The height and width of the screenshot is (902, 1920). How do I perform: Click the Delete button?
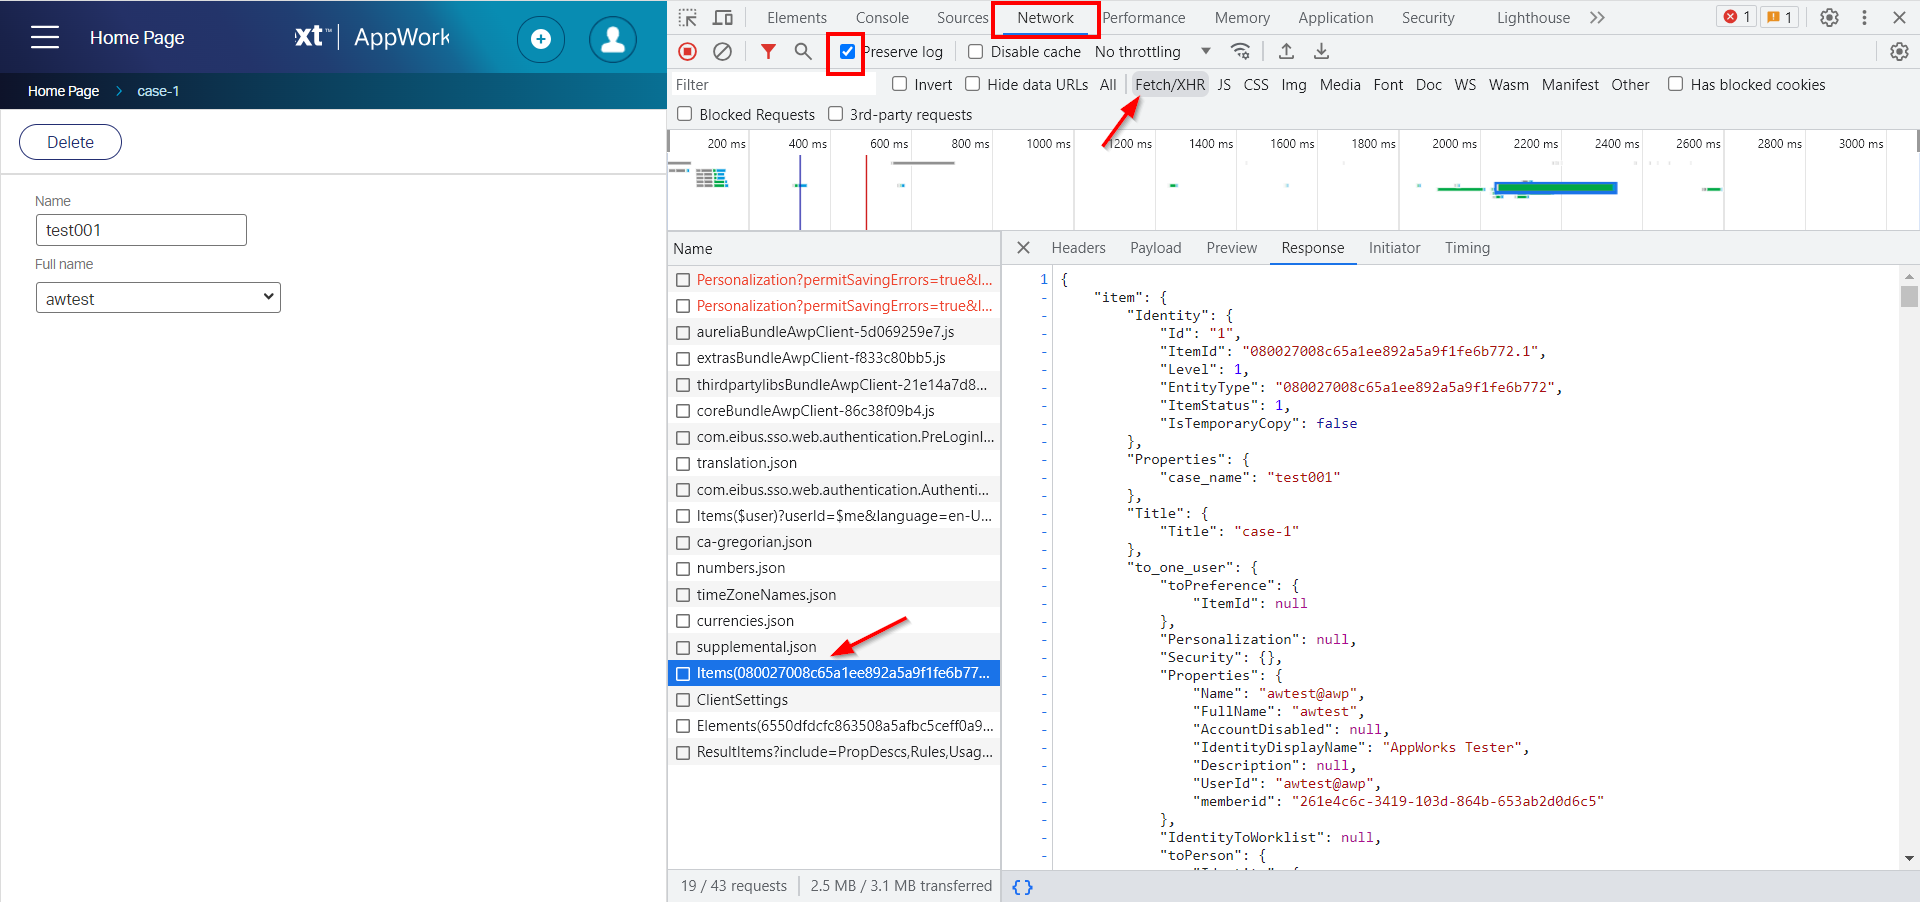70,142
